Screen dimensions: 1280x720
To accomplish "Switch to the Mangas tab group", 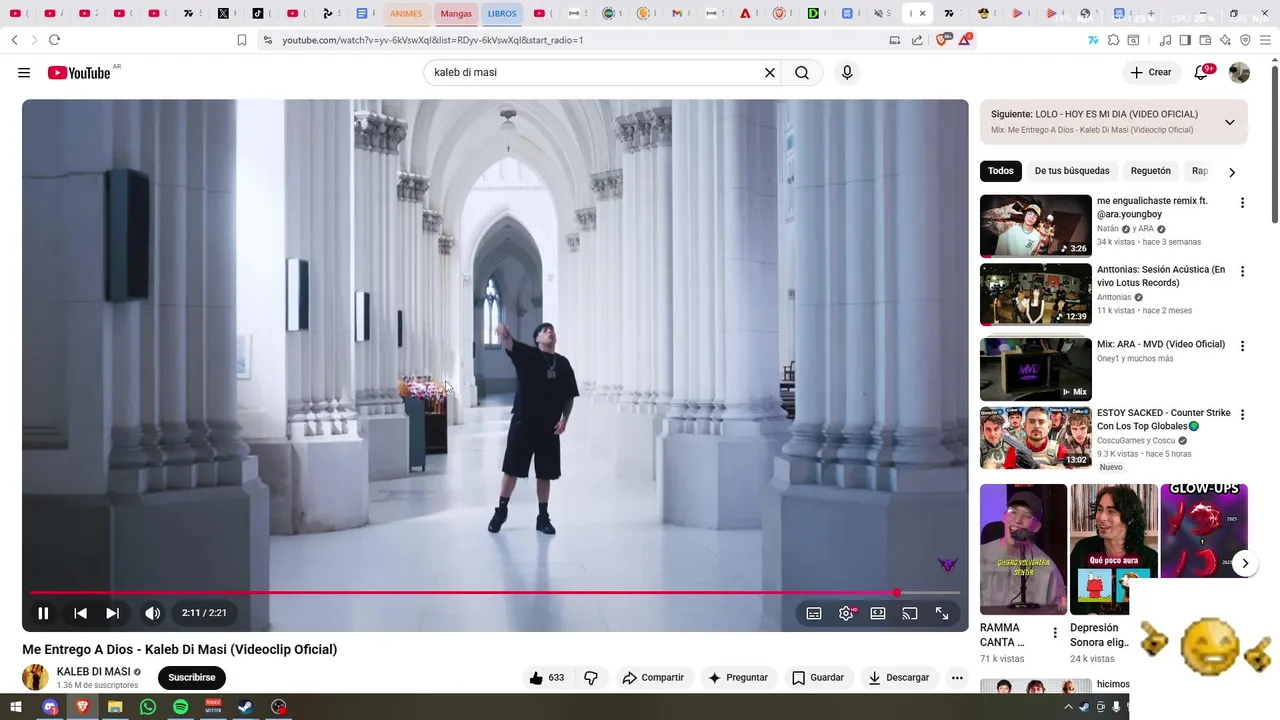I will 456,14.
